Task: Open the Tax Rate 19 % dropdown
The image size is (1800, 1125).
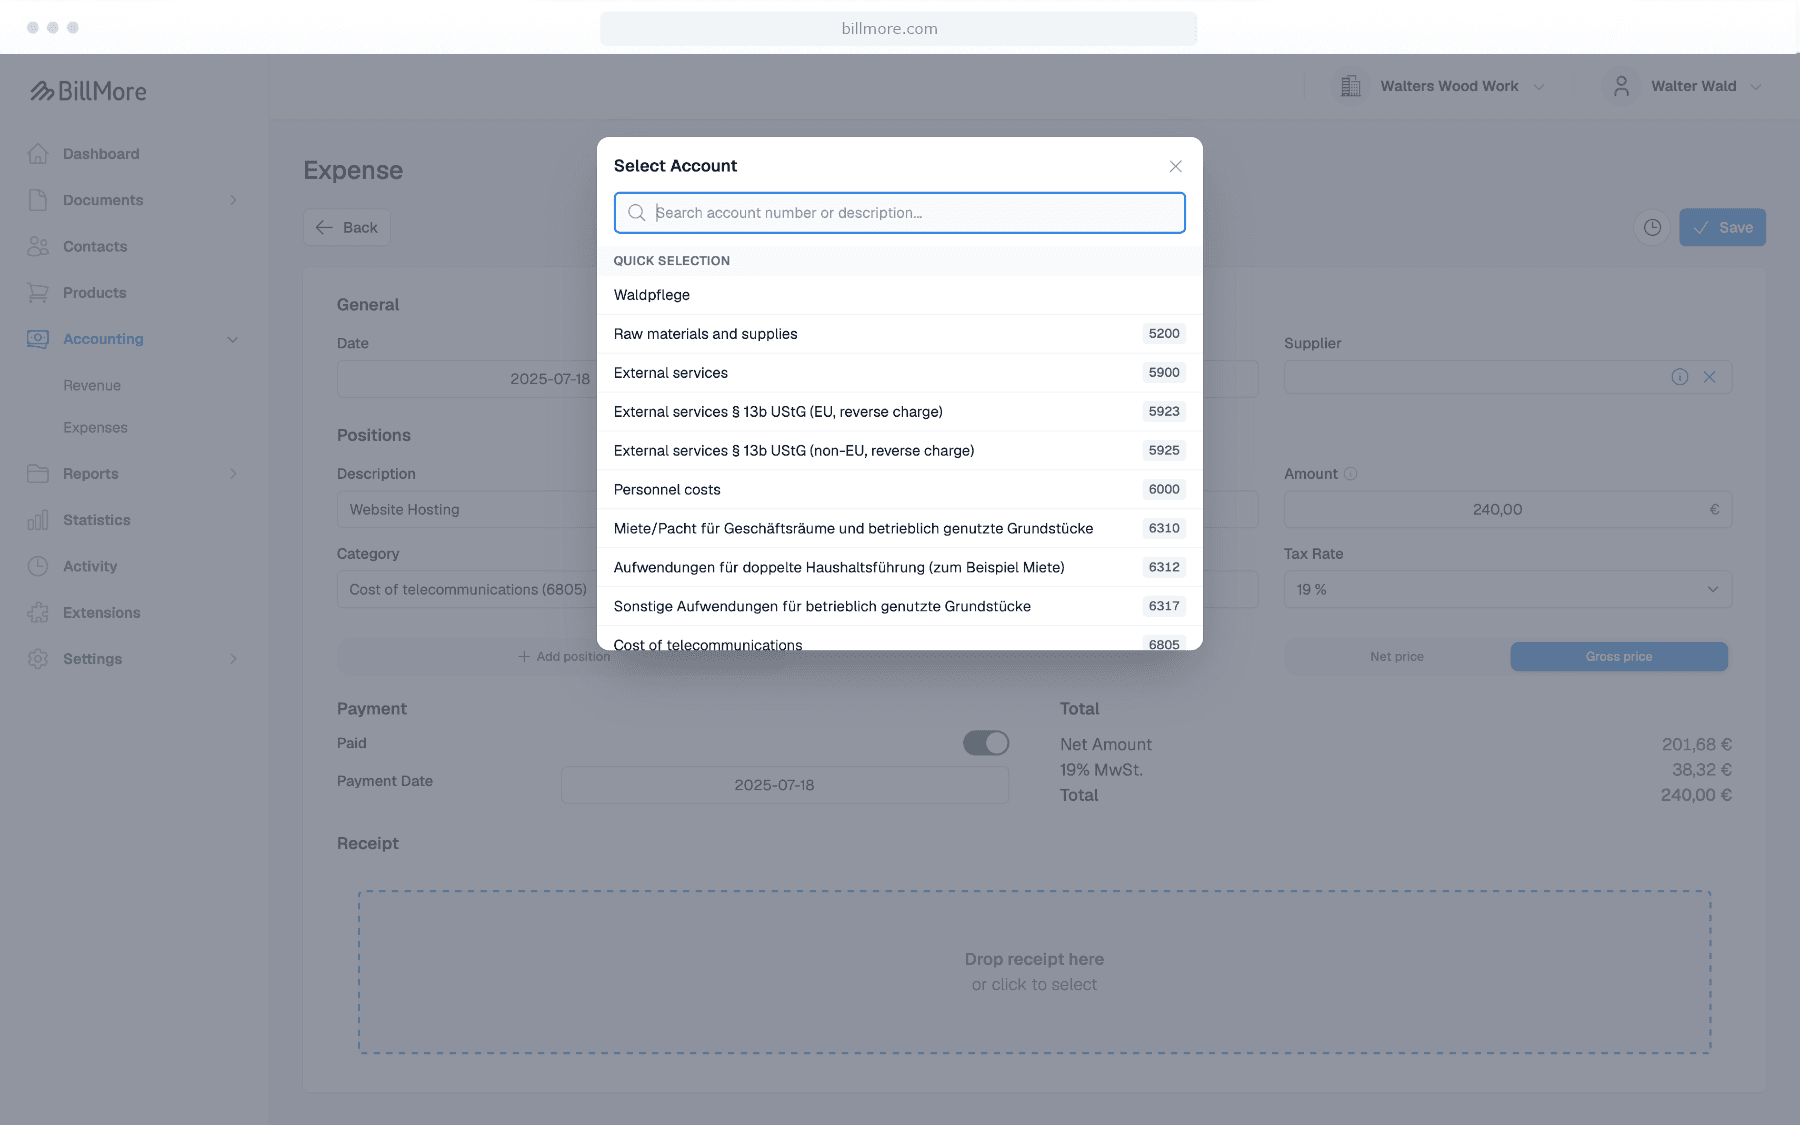Action: click(1508, 590)
